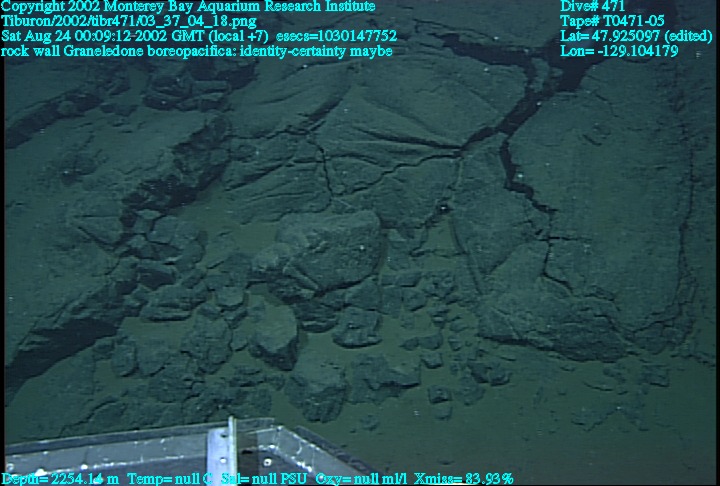Viewport: 720px width, 486px height.
Task: Click the '(local +7)' timezone text
Action: (230, 36)
